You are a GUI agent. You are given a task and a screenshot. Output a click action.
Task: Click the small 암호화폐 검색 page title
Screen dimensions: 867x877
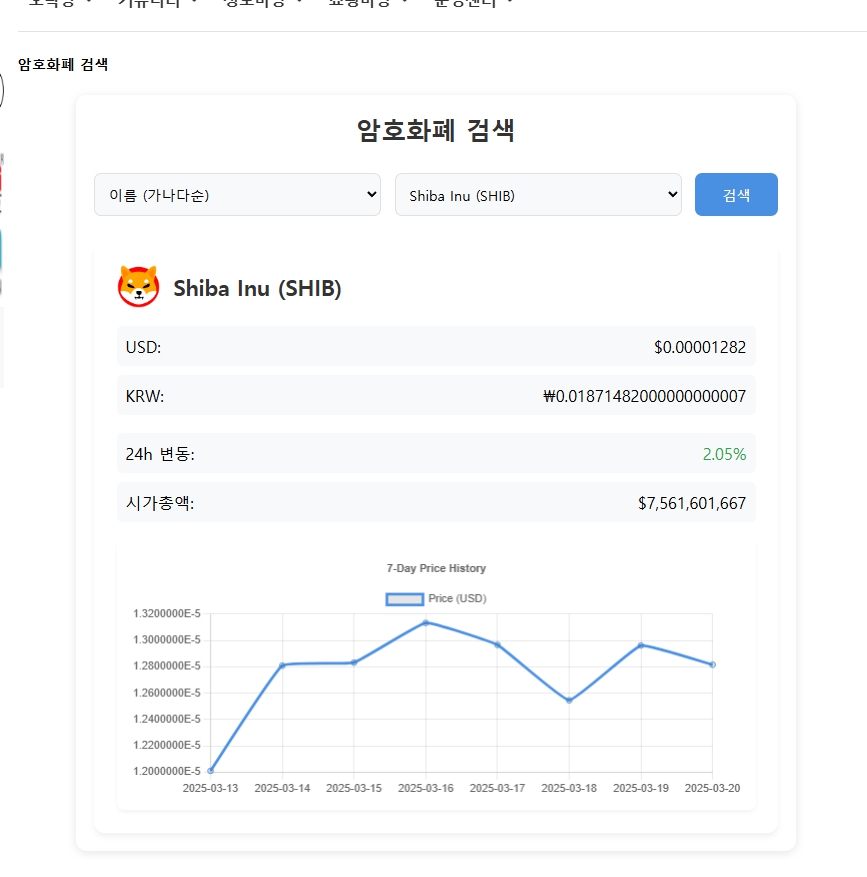[63, 65]
